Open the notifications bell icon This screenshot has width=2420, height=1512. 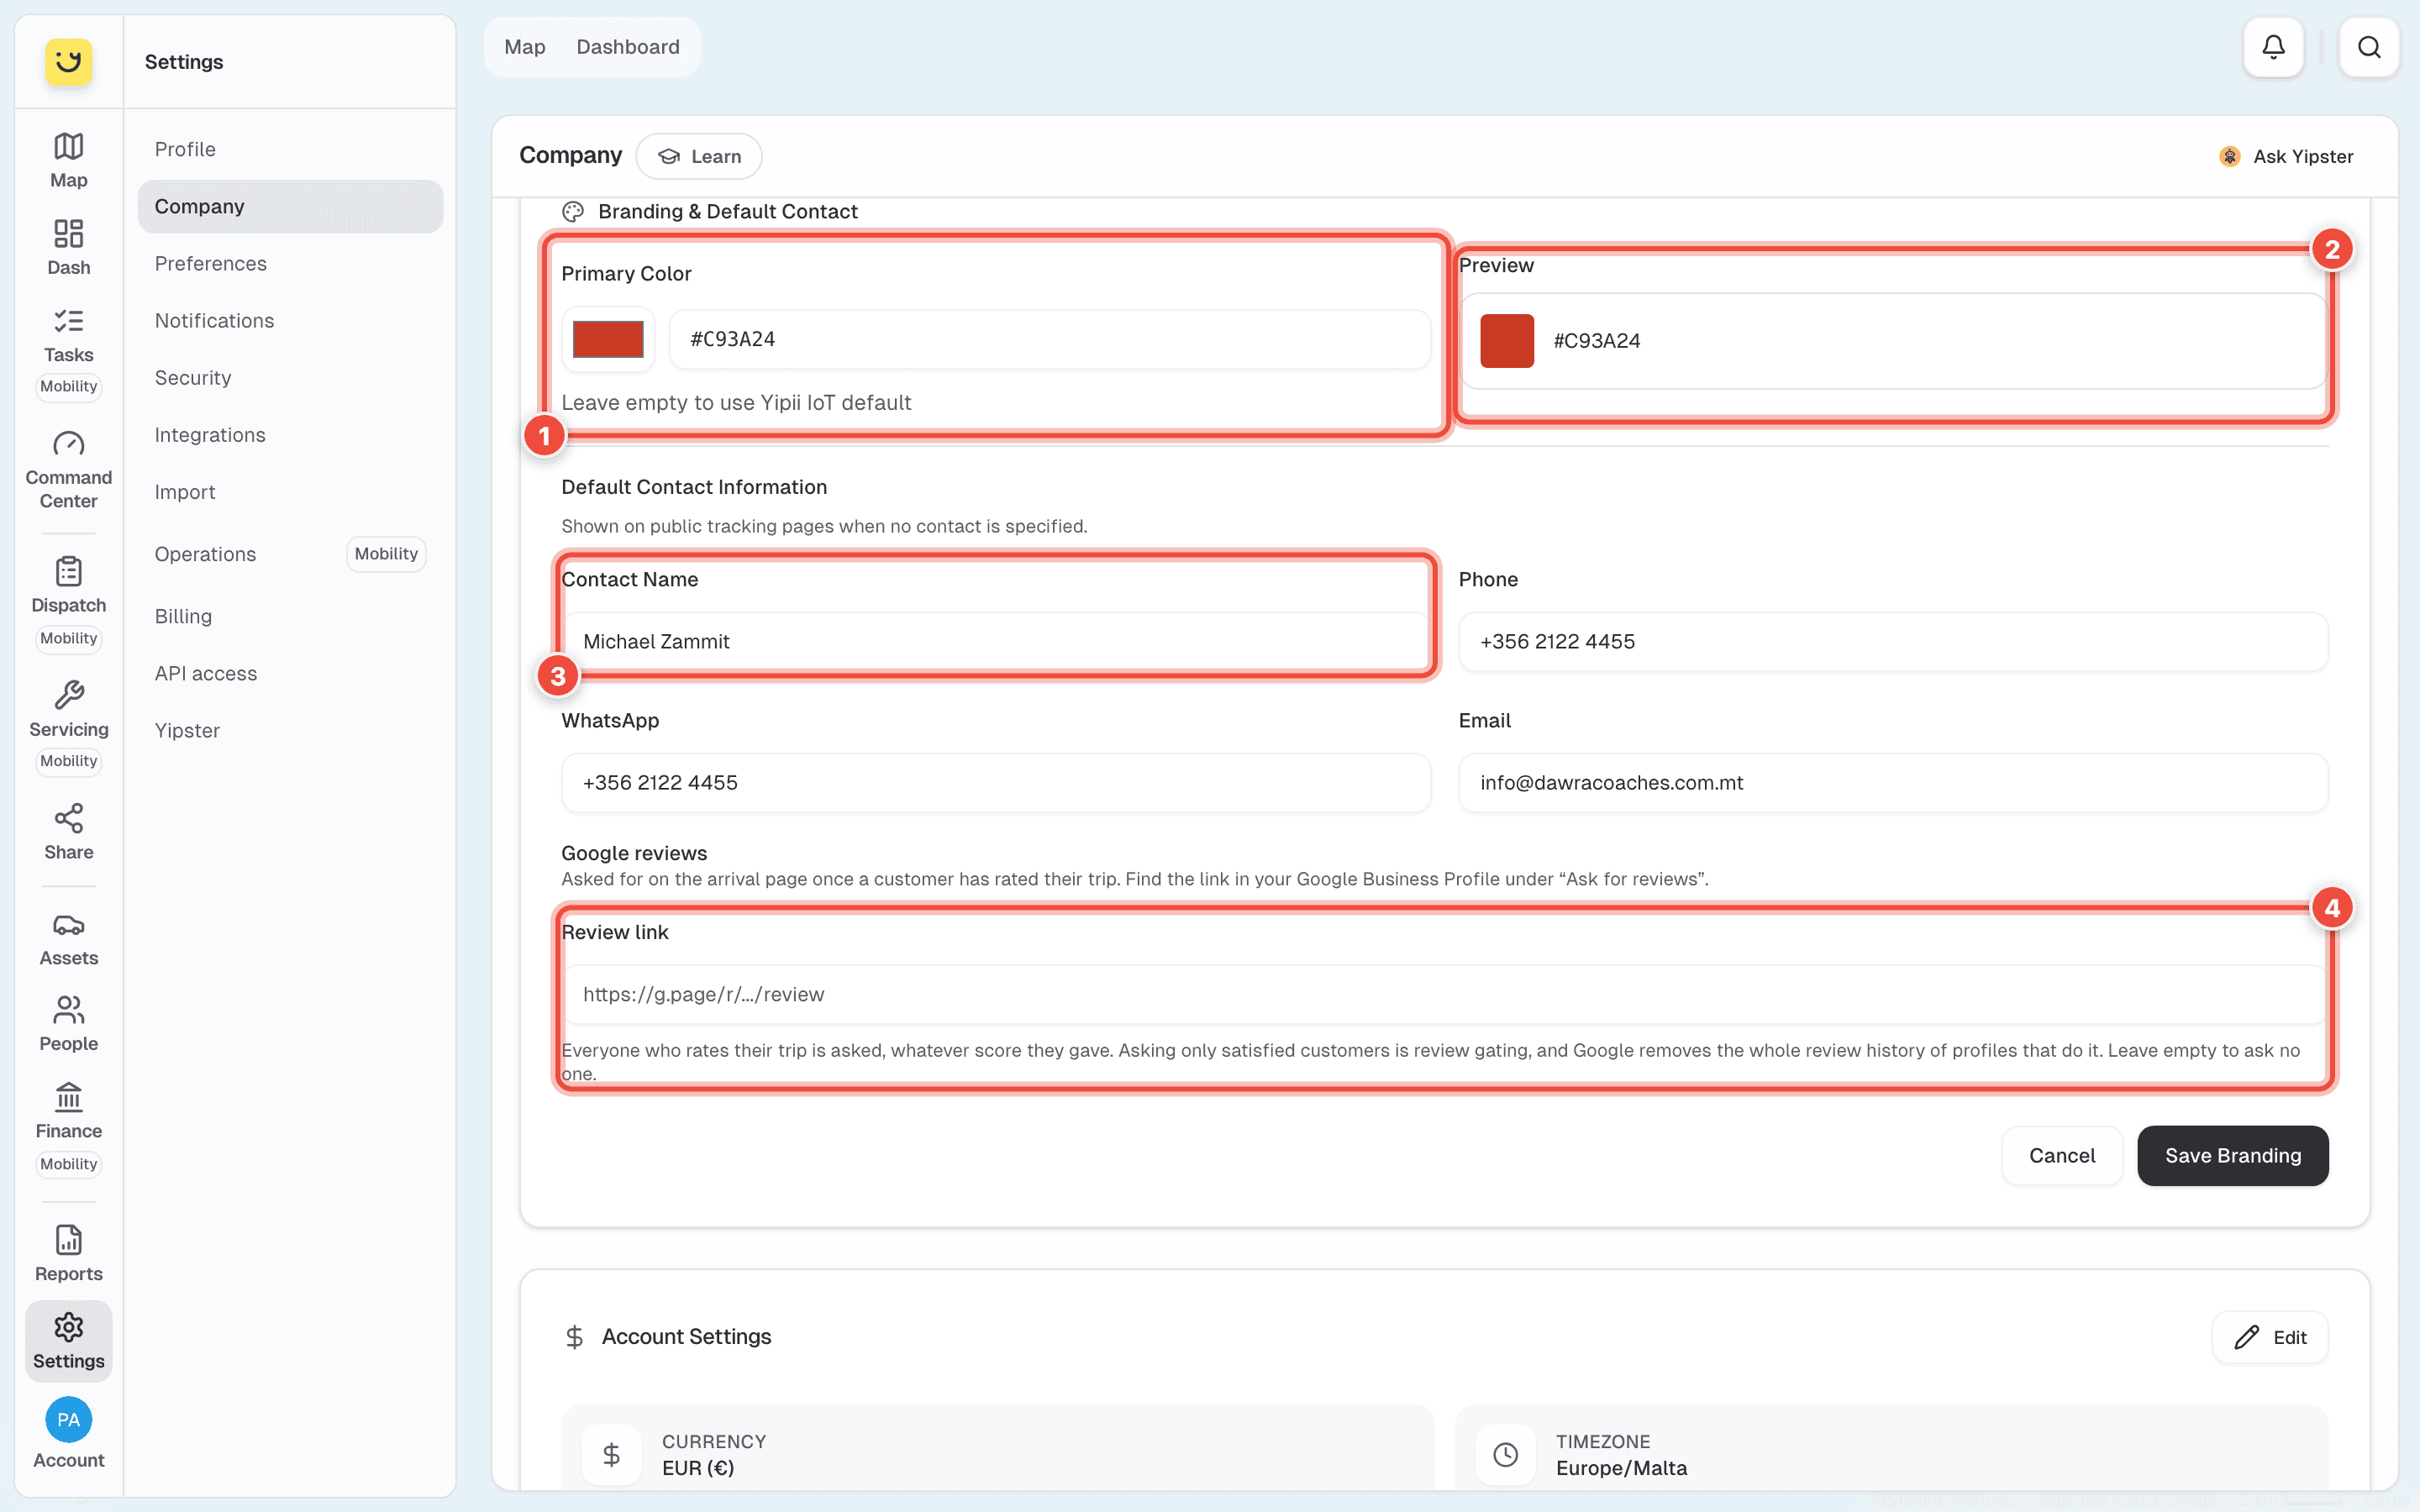pyautogui.click(x=2273, y=47)
